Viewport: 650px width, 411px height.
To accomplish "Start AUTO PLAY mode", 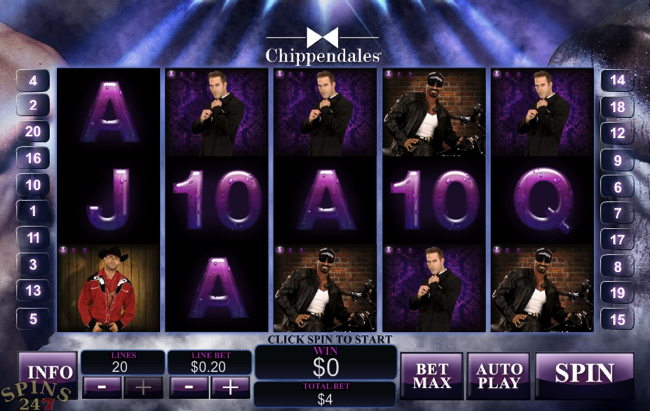I will 498,376.
